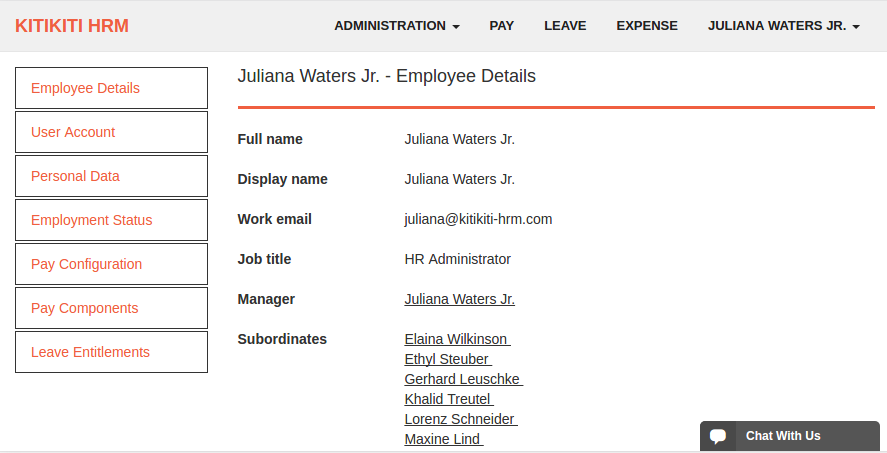Open the Chat With Us widget
This screenshot has height=453, width=887.
783,436
